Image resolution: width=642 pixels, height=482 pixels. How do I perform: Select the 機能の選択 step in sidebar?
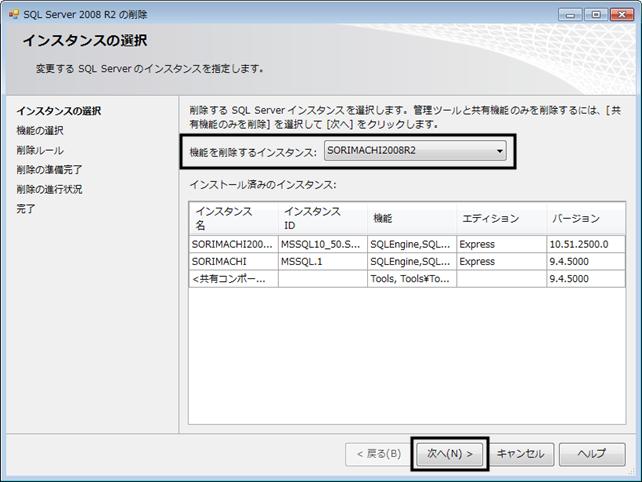40,131
